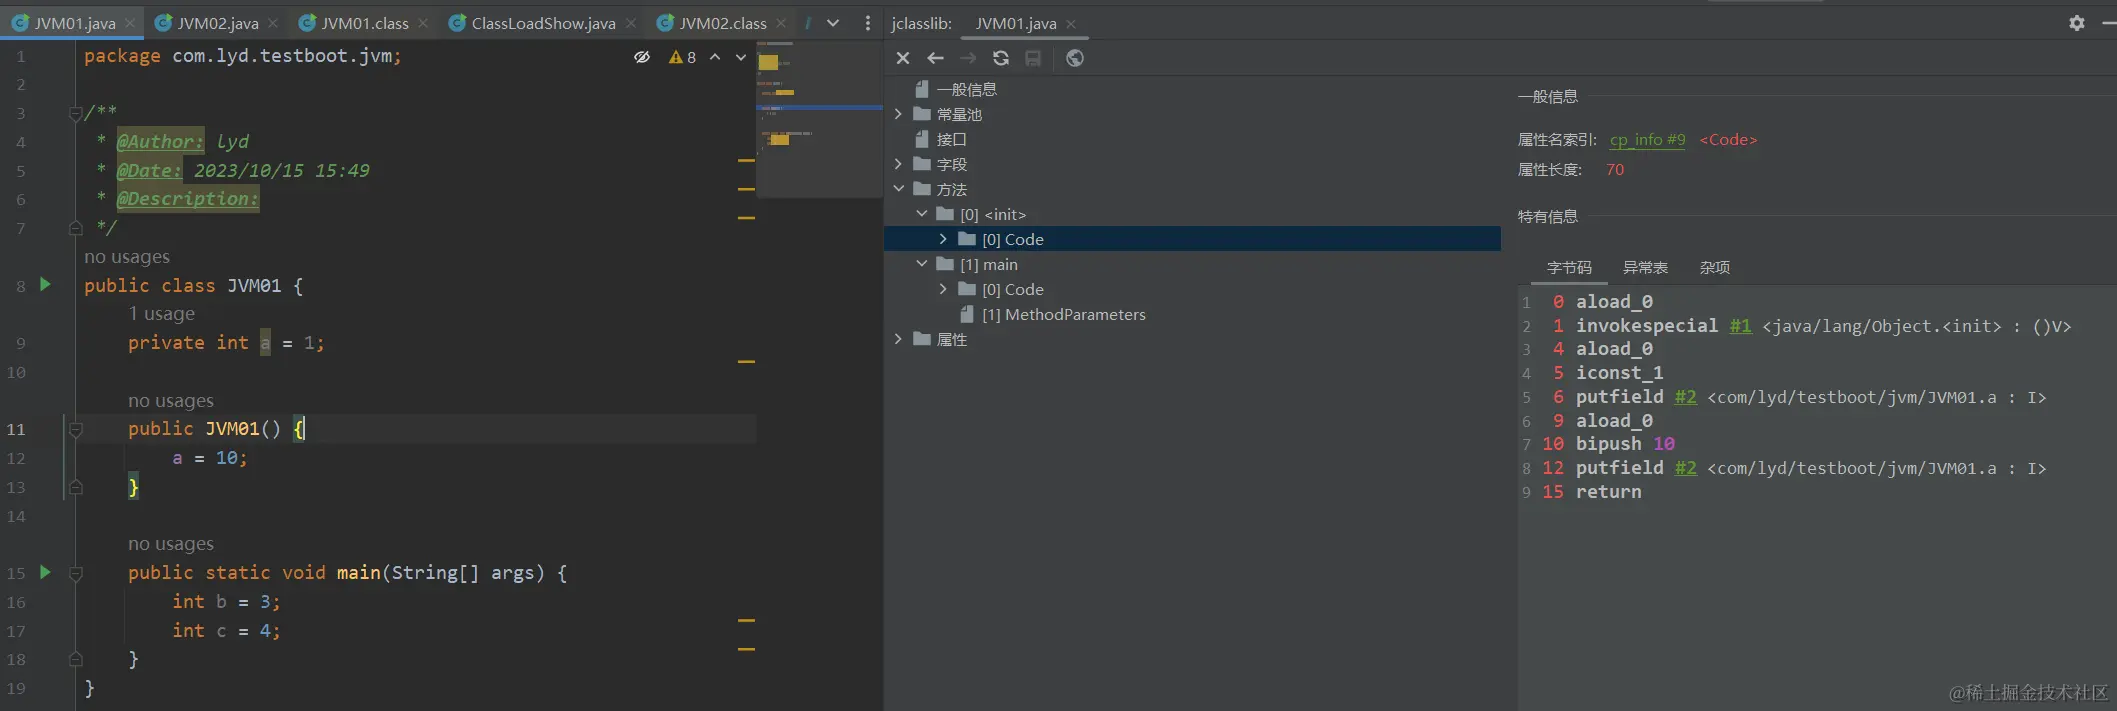The image size is (2117, 711).
Task: Open tool window settings gear
Action: point(2077,22)
